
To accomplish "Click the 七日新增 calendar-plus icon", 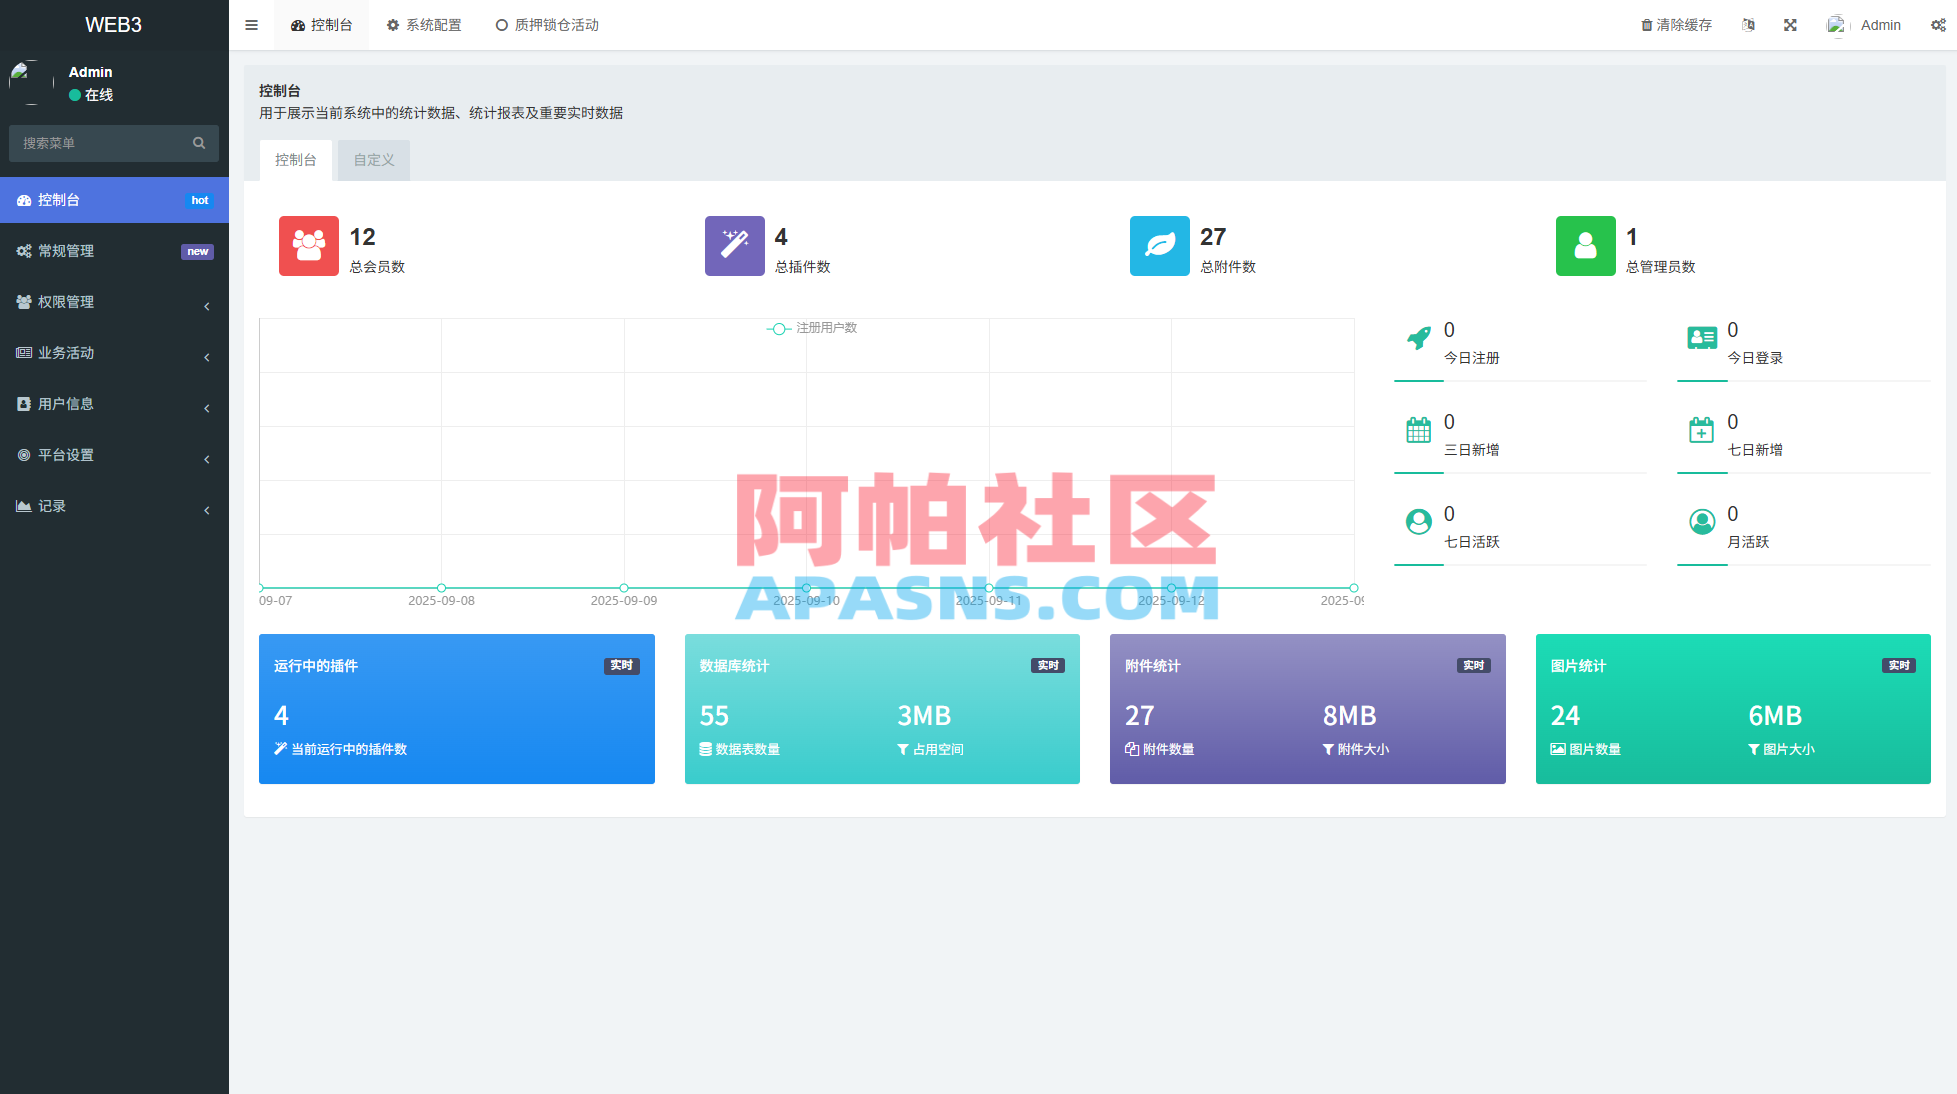I will pyautogui.click(x=1702, y=430).
